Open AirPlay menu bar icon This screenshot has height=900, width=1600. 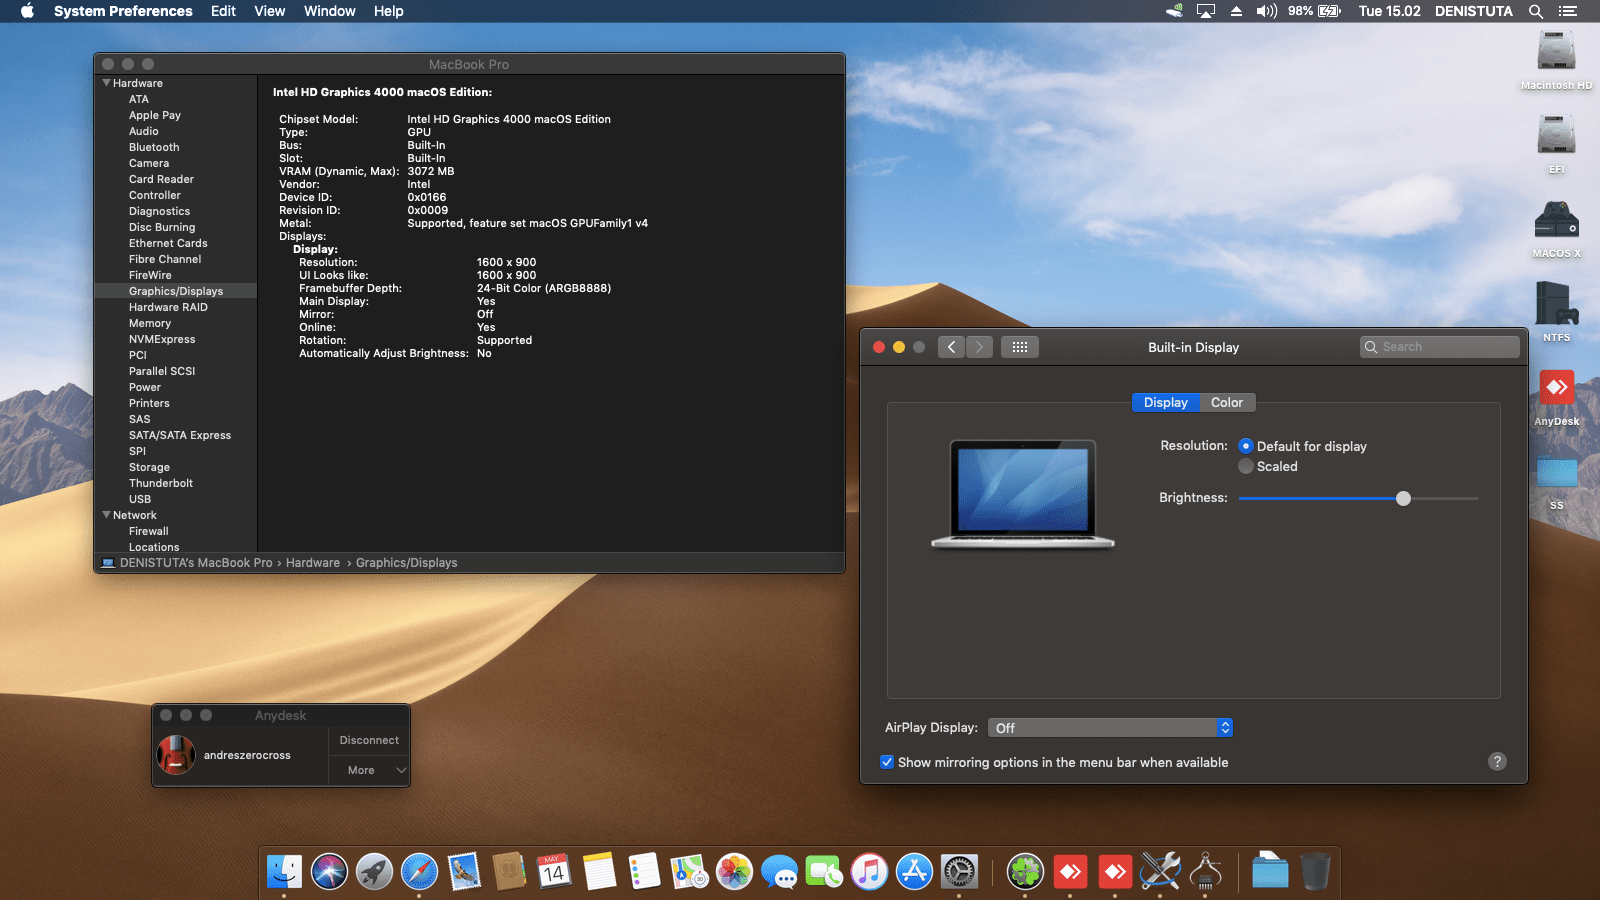click(1206, 11)
